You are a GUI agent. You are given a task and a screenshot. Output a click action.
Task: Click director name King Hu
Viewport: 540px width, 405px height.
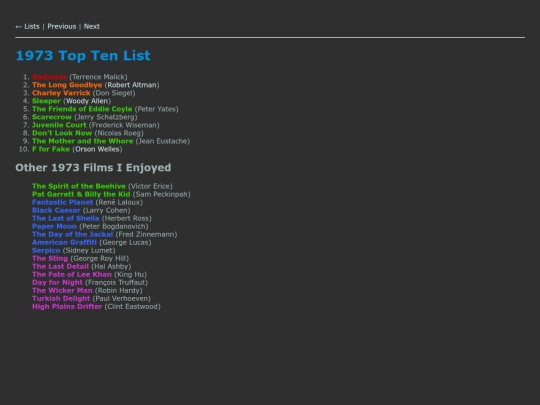click(131, 274)
